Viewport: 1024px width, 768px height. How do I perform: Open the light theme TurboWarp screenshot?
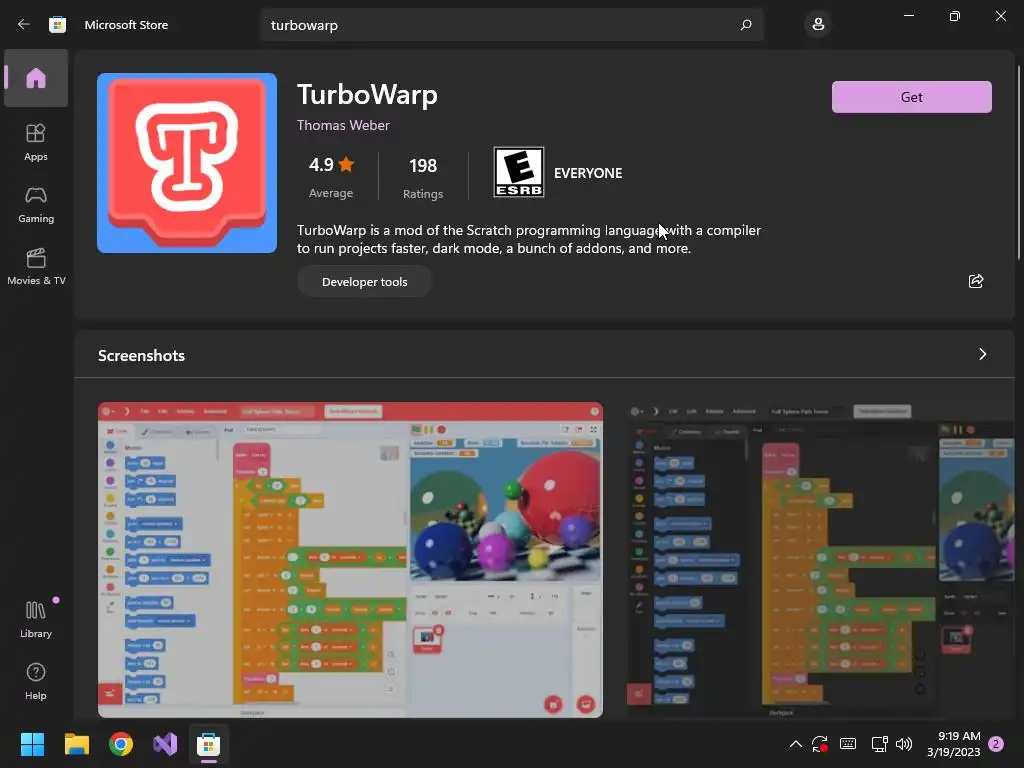pos(350,560)
